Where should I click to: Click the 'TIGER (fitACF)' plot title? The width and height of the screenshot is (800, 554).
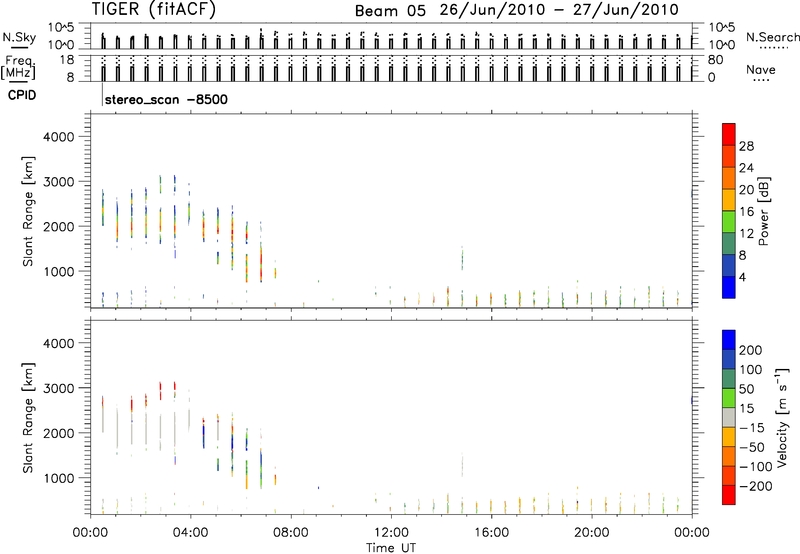154,9
